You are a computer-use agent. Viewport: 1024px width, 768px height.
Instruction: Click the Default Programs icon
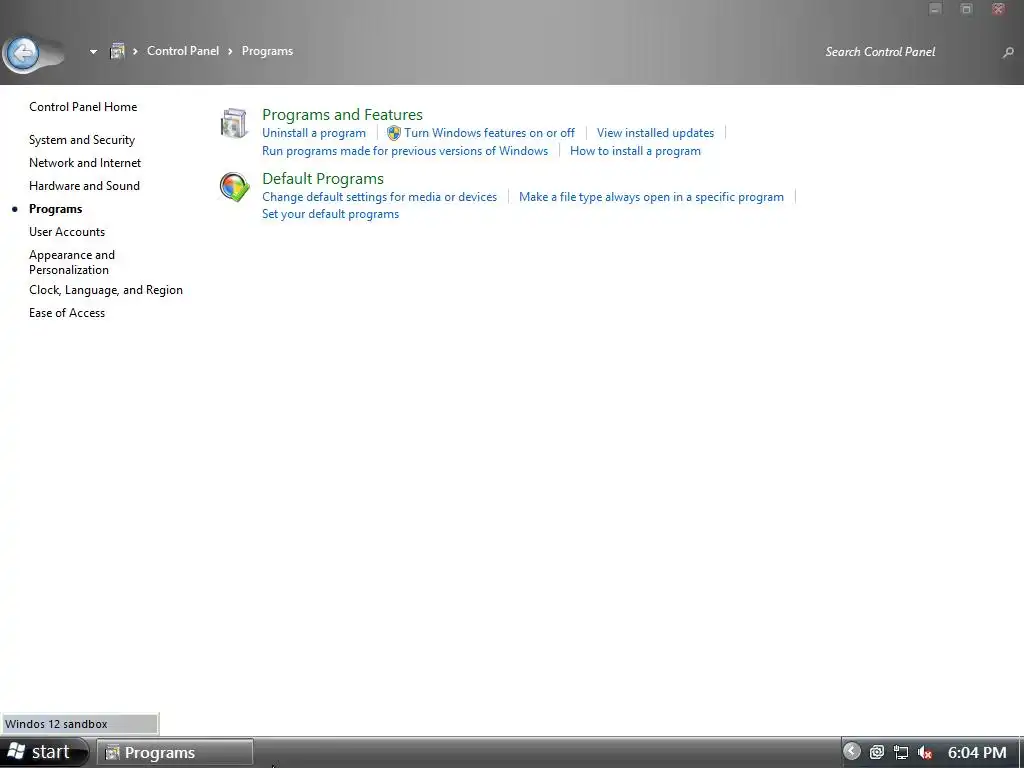(x=234, y=187)
